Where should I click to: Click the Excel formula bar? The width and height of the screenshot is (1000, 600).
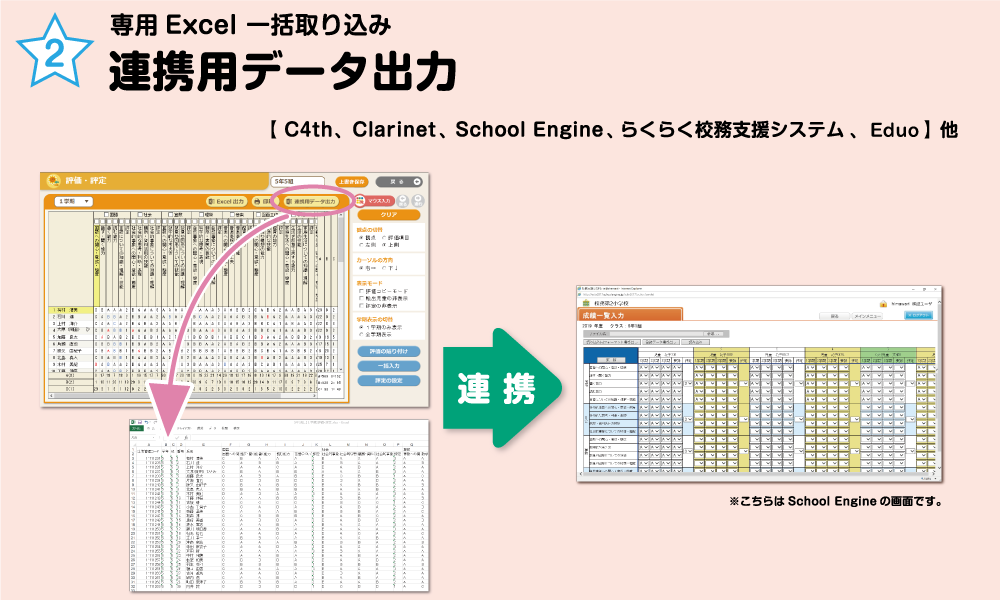tap(309, 438)
